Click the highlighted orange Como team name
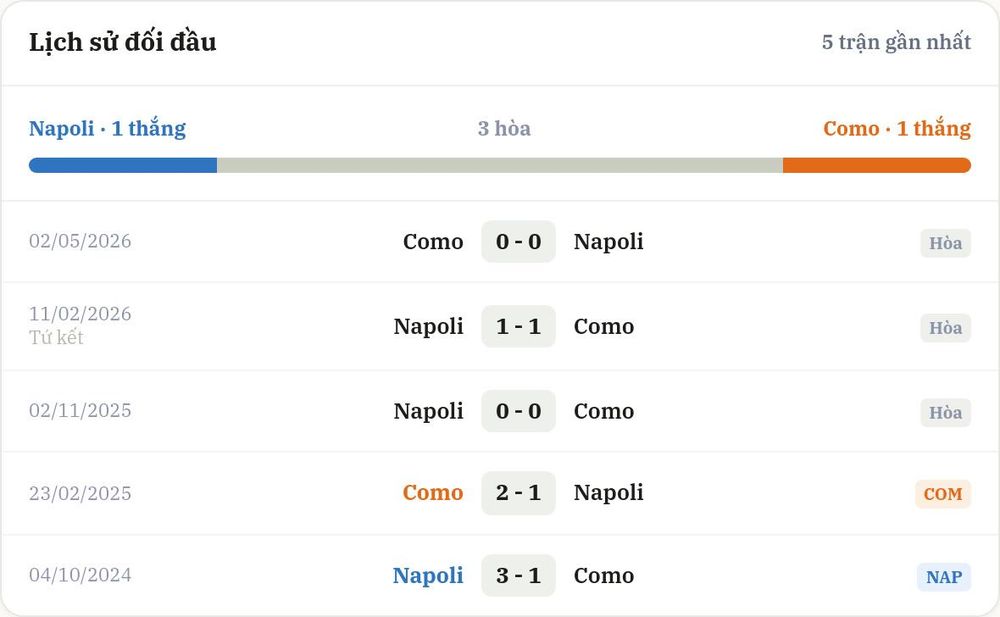The height and width of the screenshot is (617, 1000). pyautogui.click(x=432, y=493)
